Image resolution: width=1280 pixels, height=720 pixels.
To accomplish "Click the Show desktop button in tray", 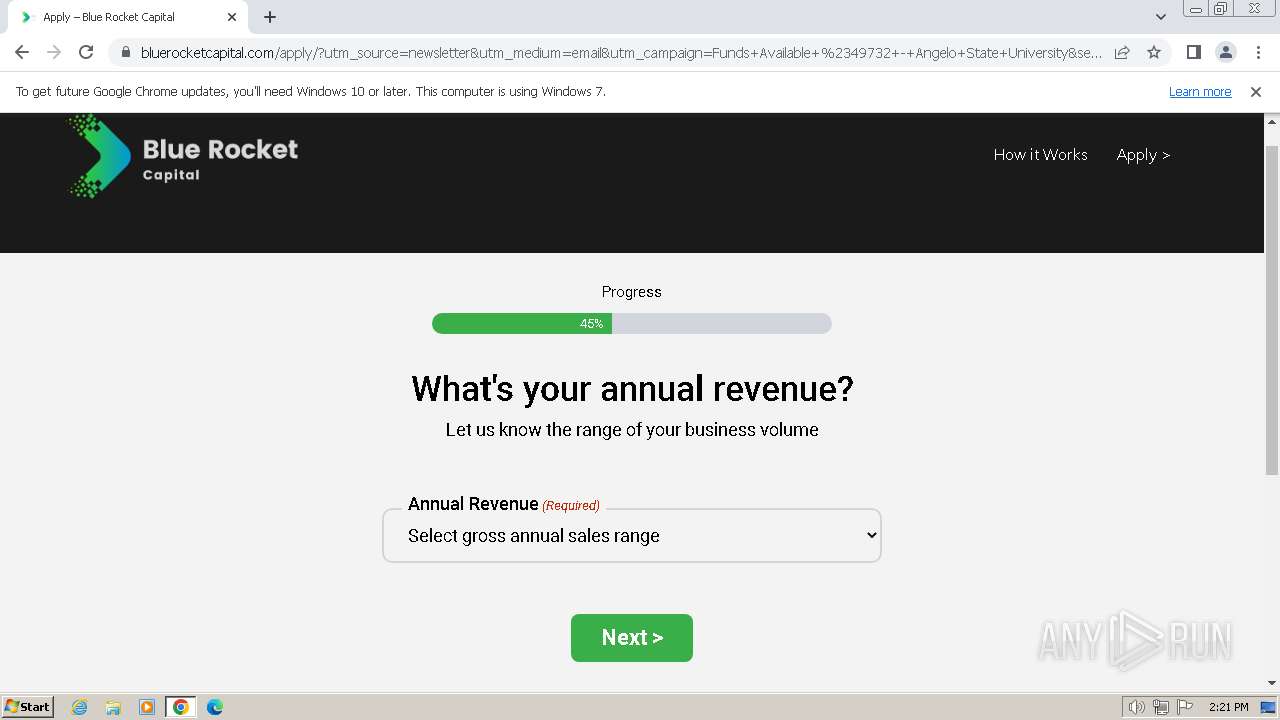I will tap(1269, 707).
